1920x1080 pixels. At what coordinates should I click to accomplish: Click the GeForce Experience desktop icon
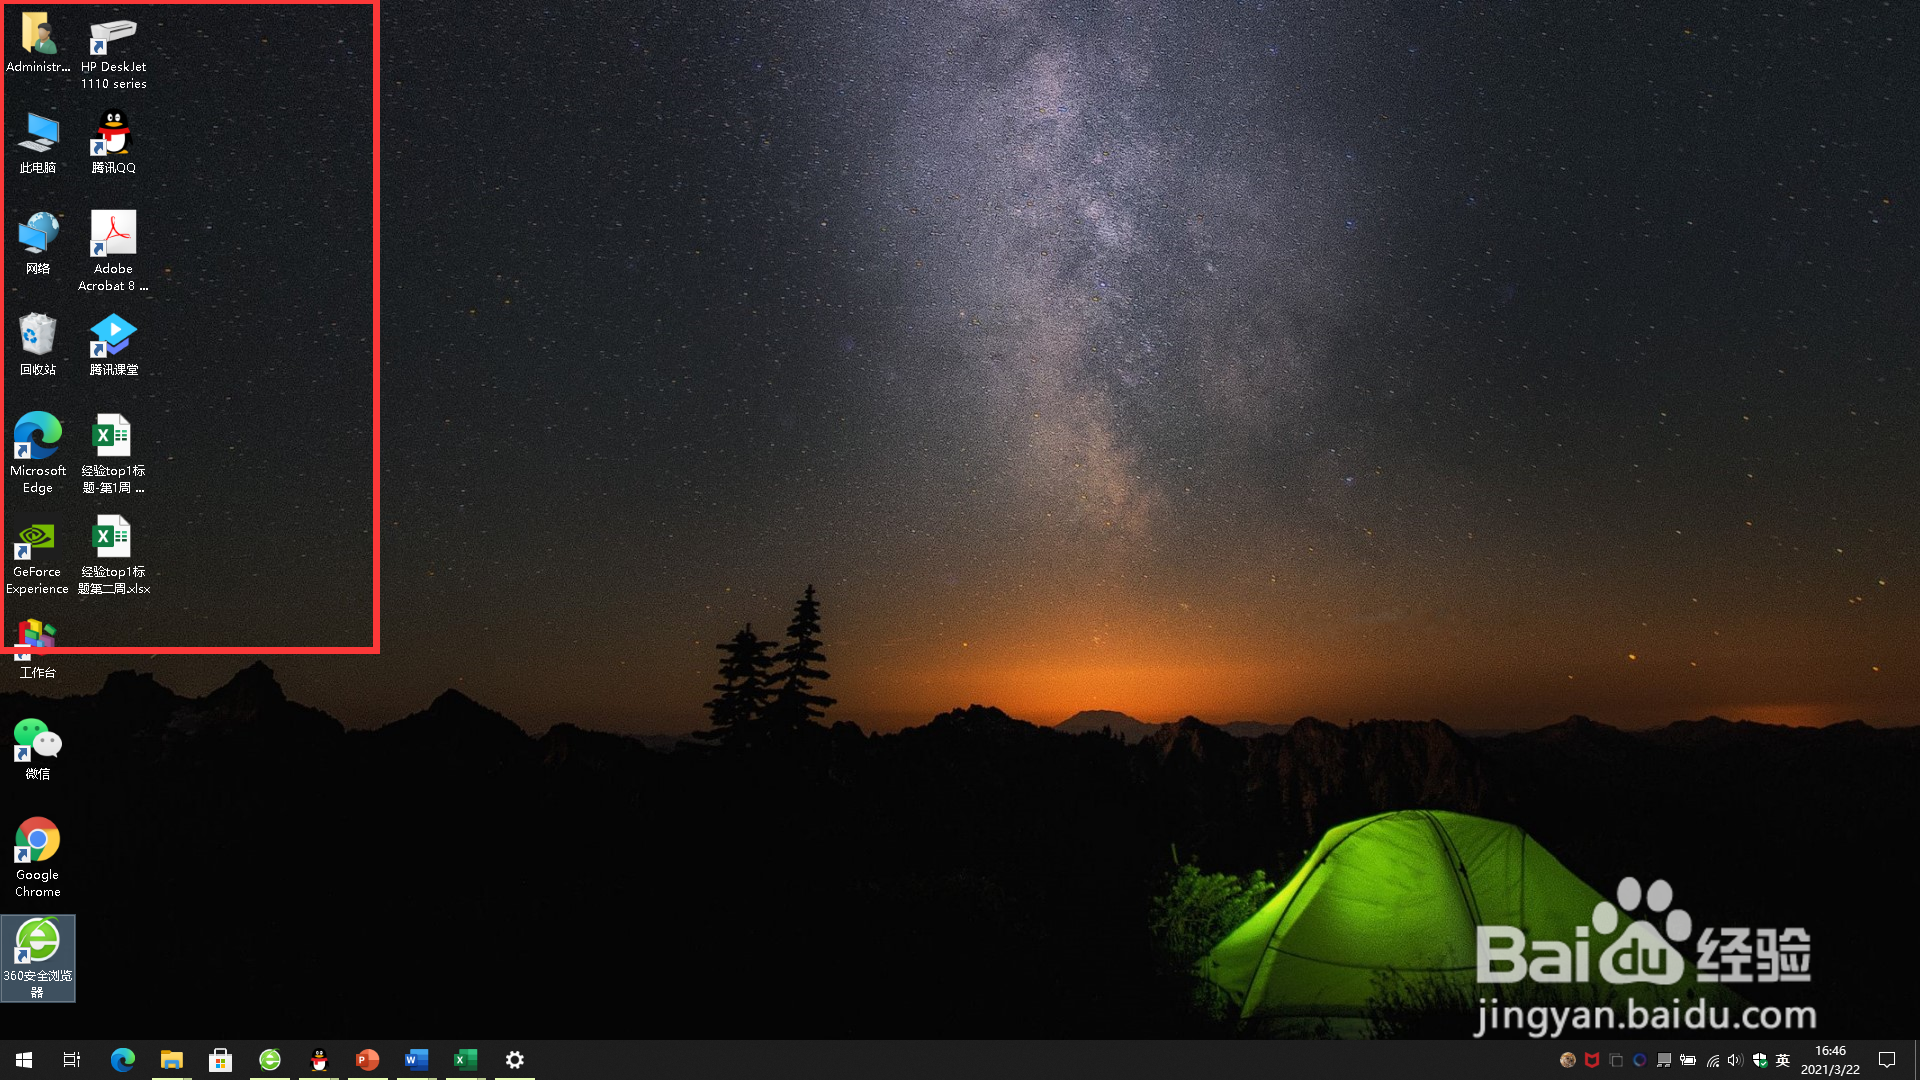[x=37, y=553]
